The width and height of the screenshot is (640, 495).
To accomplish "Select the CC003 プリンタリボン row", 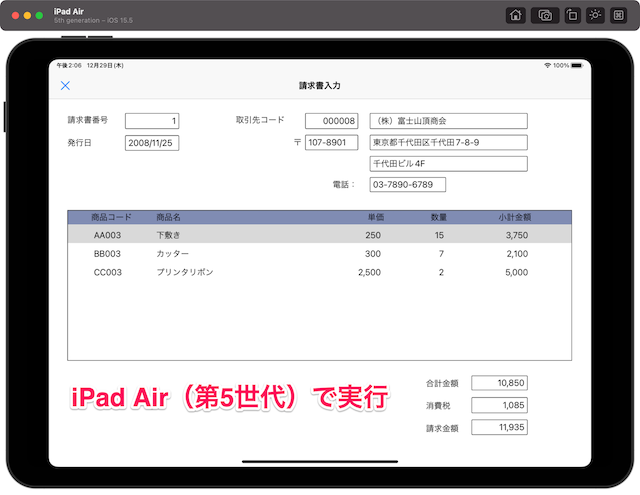I will tap(319, 272).
